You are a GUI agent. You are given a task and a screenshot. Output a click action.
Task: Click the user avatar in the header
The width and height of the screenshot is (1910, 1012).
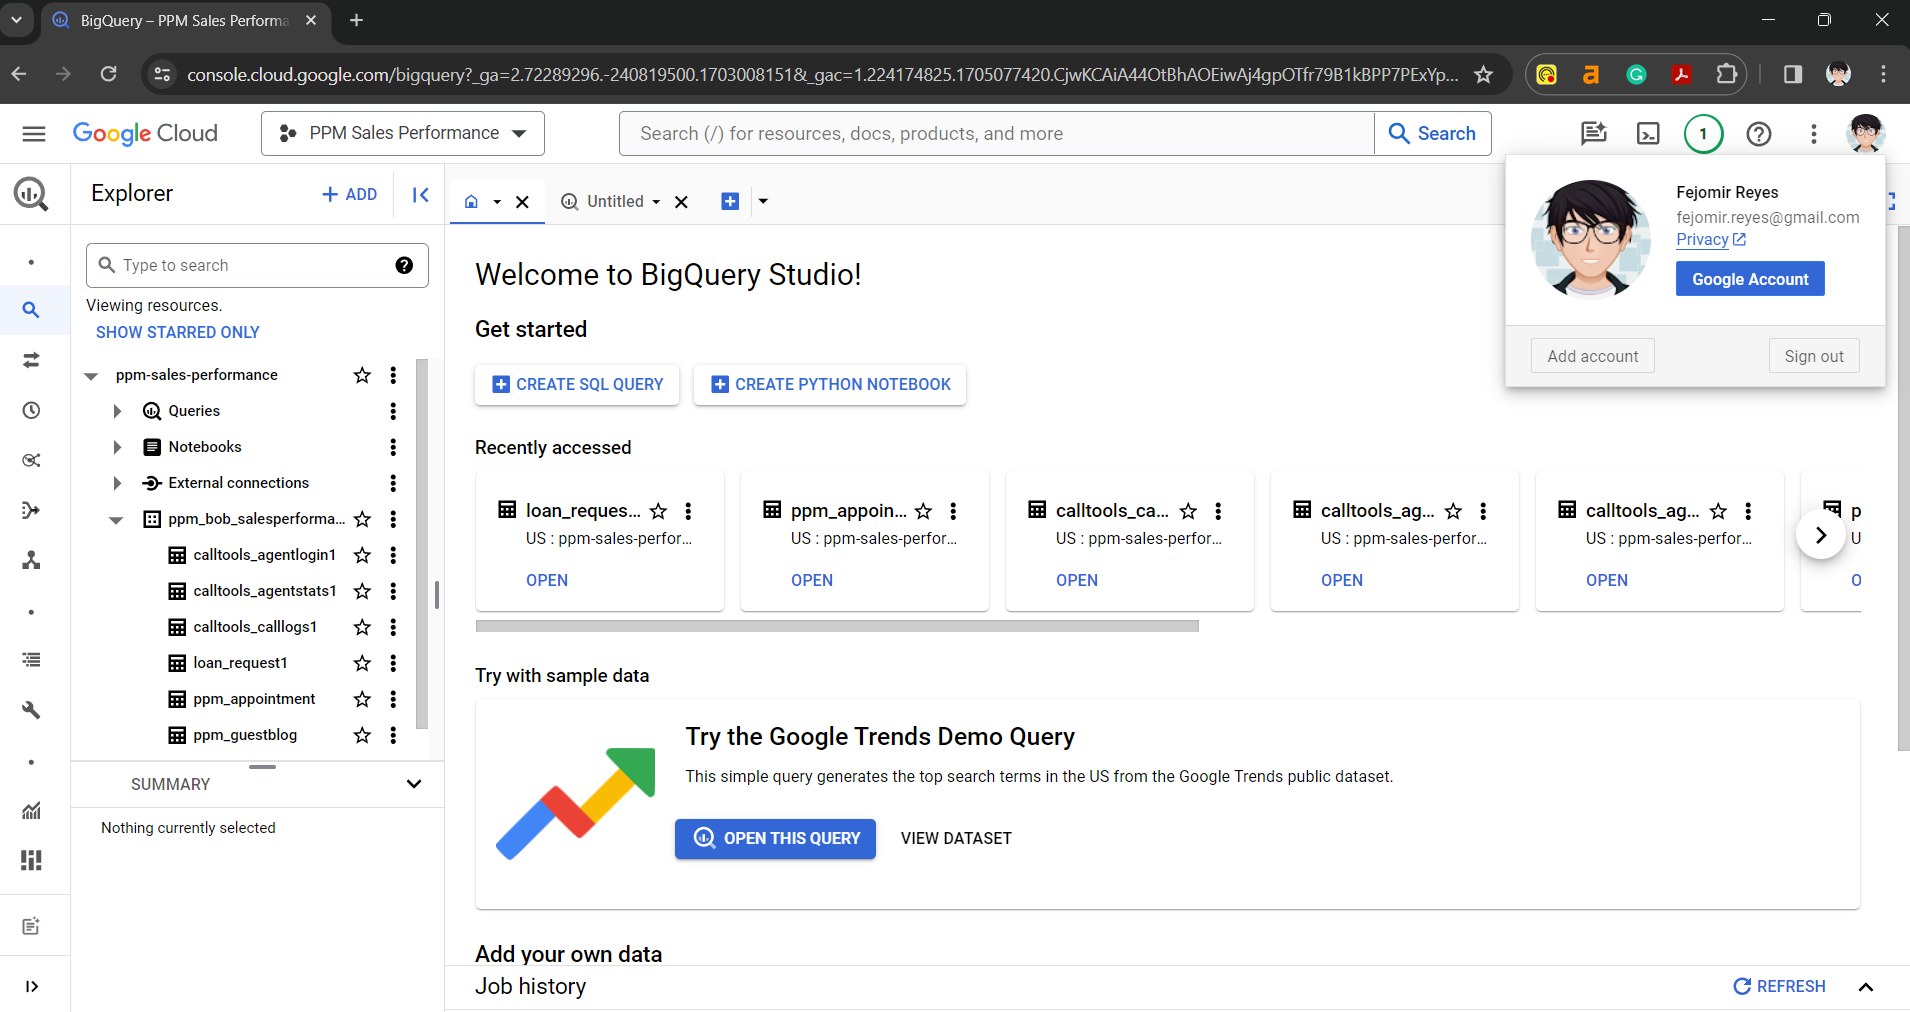point(1866,133)
